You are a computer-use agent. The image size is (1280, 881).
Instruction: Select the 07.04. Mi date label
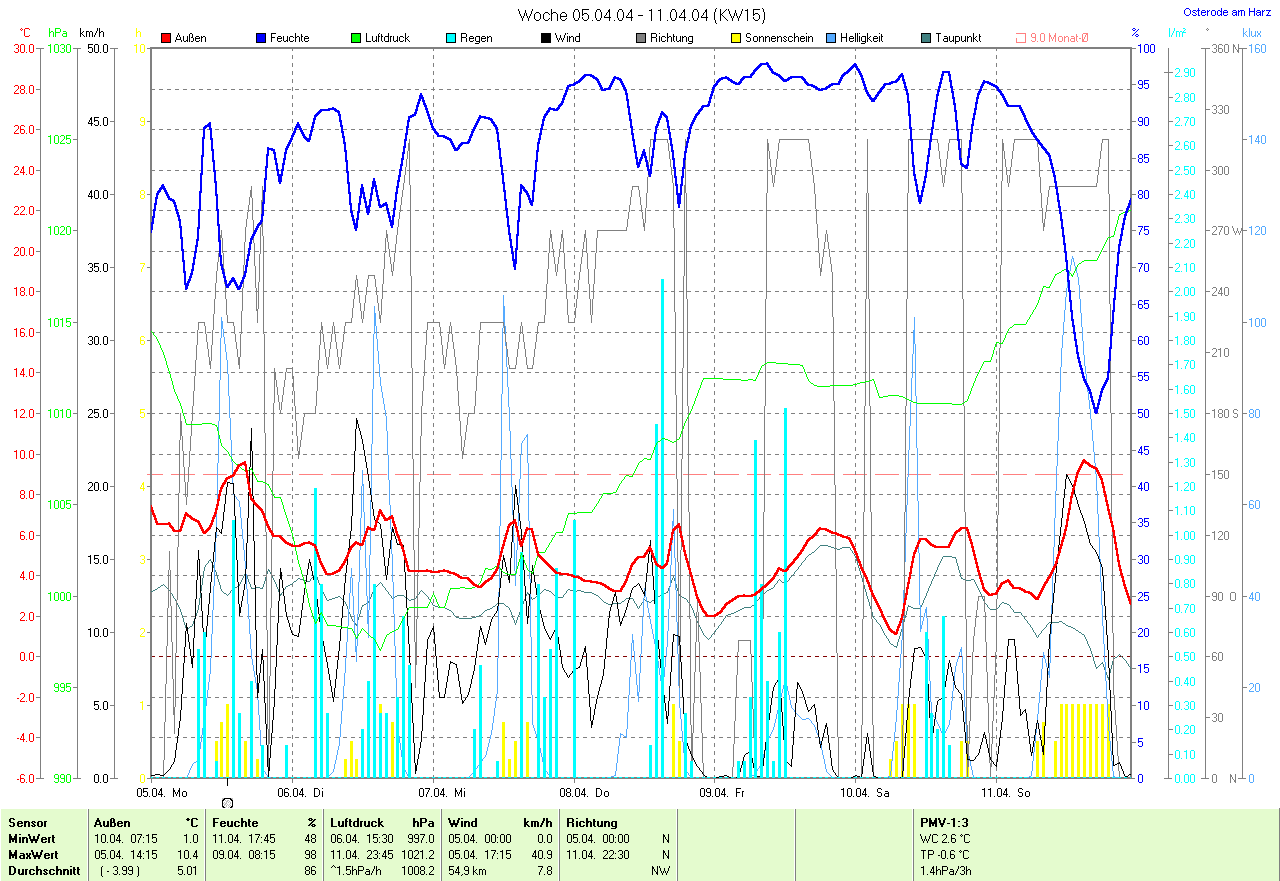point(446,793)
